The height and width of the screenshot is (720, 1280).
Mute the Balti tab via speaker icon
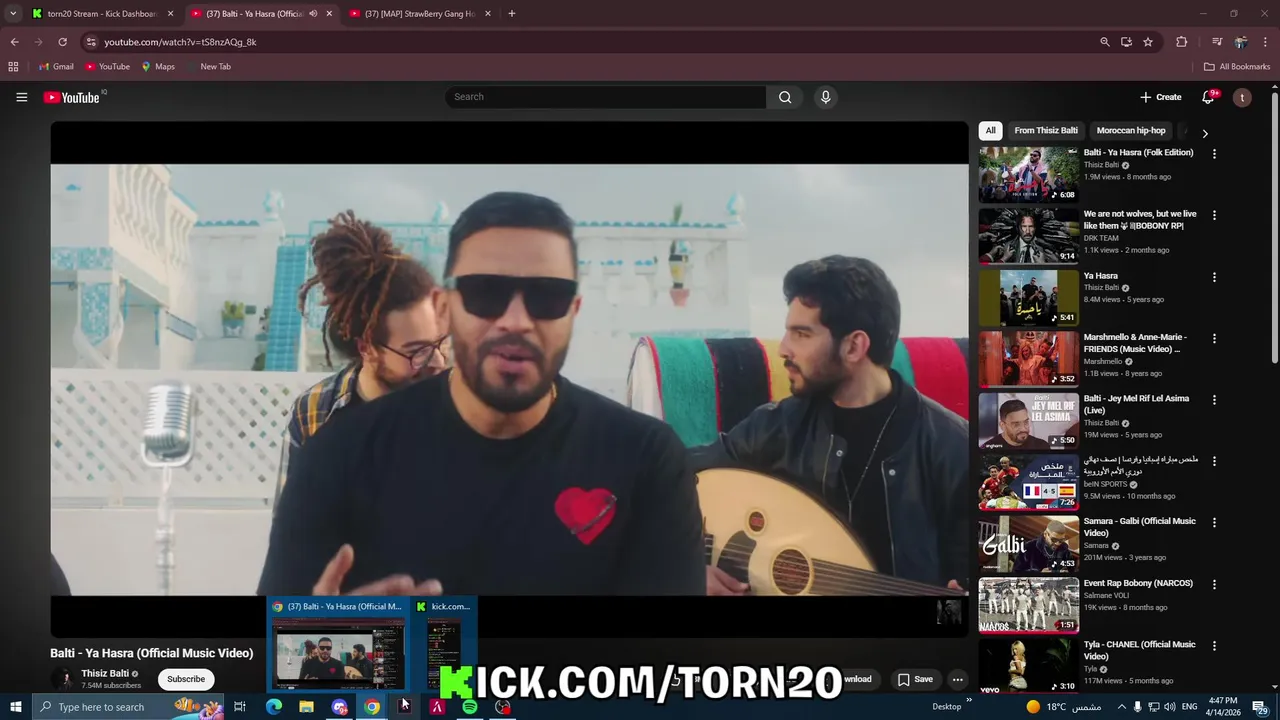[313, 14]
